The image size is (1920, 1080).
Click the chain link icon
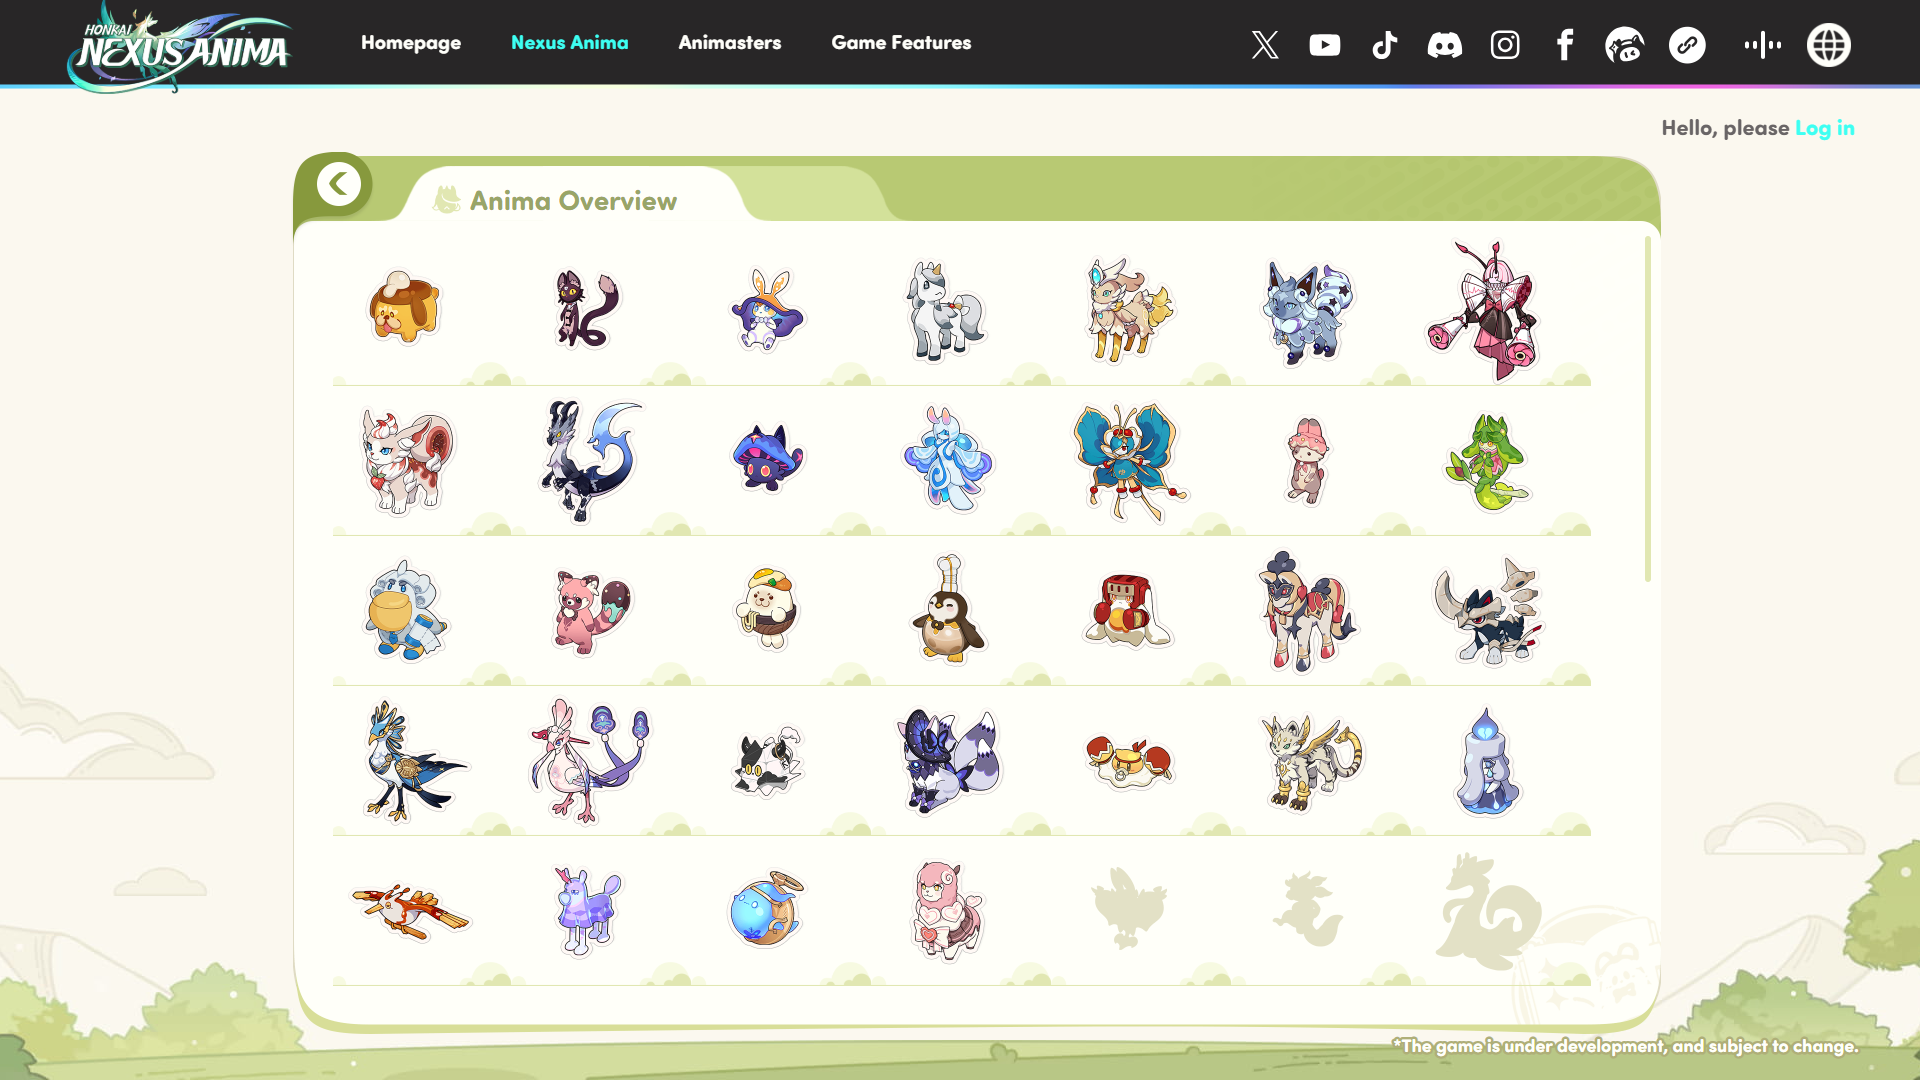coord(1687,45)
